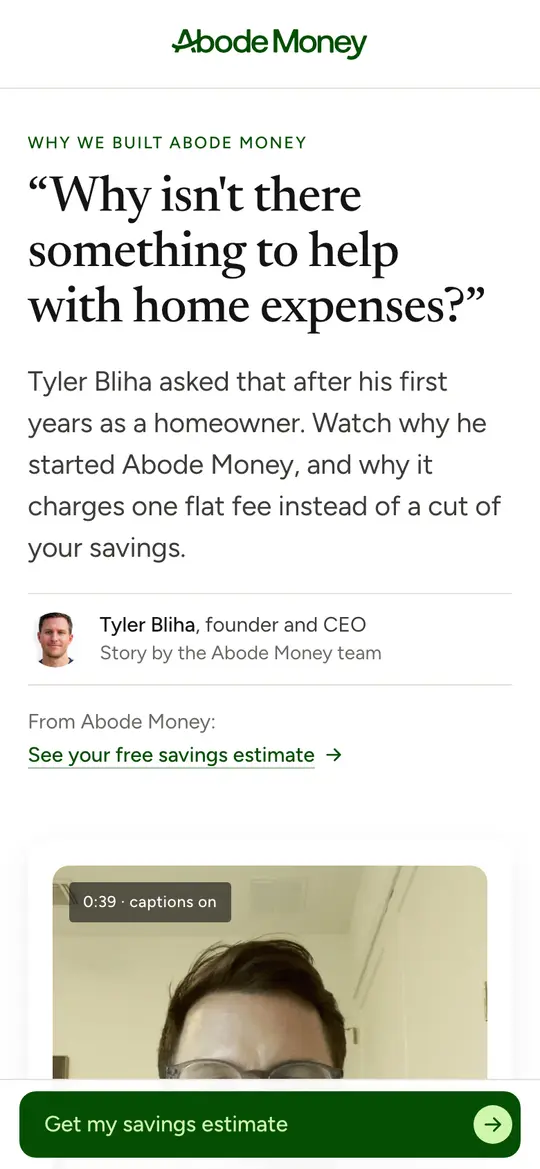The height and width of the screenshot is (1169, 540).
Task: Tap Tyler Bliha's avatar photo
Action: tap(55, 639)
